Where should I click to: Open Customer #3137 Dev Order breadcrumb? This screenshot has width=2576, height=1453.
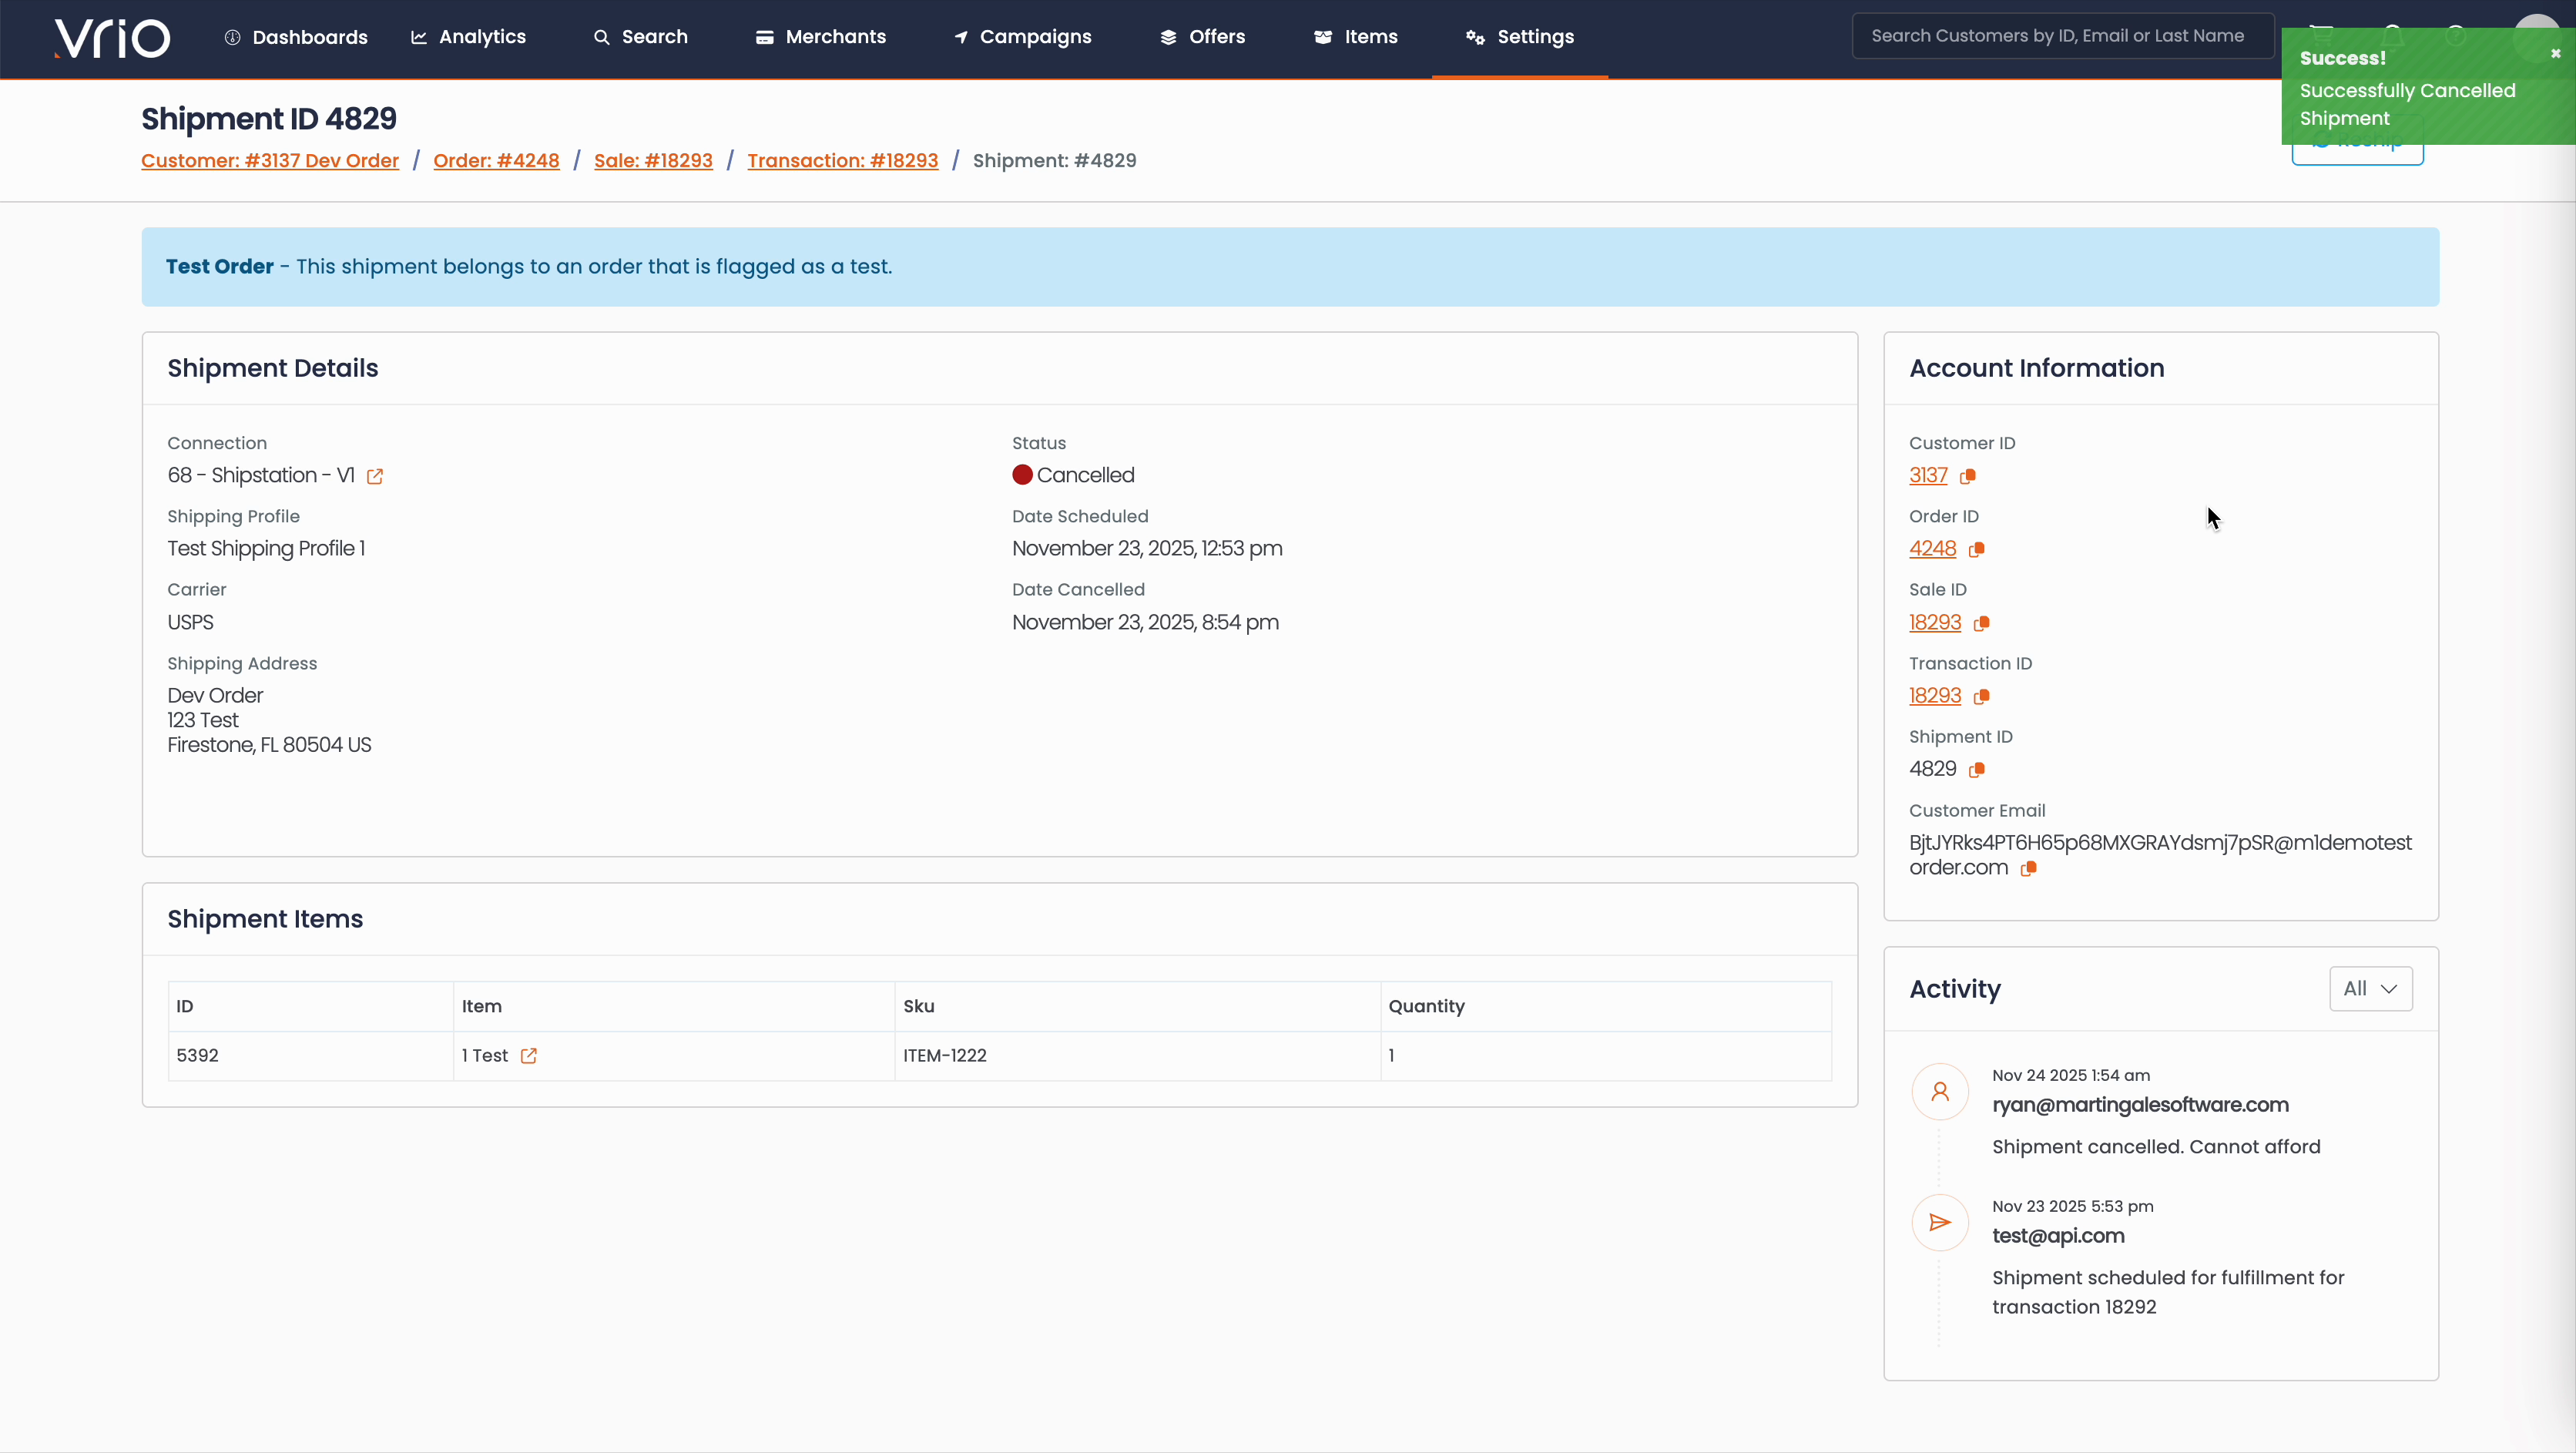[x=270, y=161]
